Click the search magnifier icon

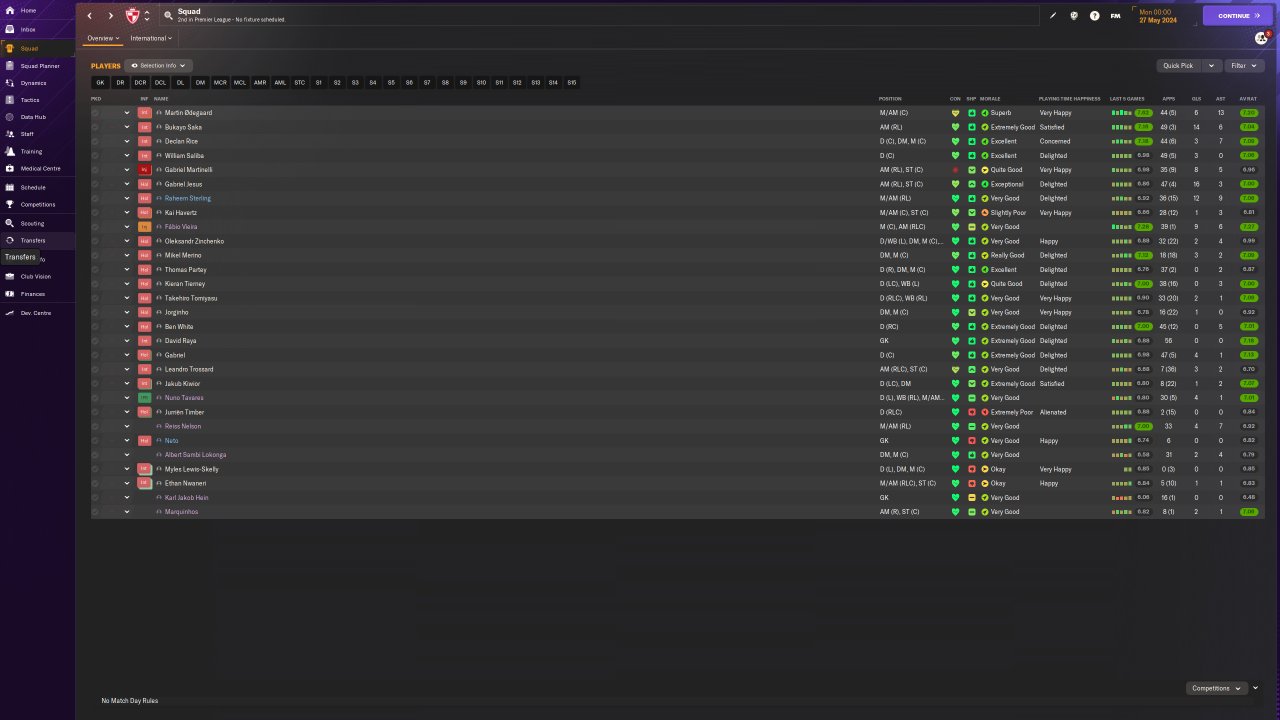pyautogui.click(x=168, y=16)
